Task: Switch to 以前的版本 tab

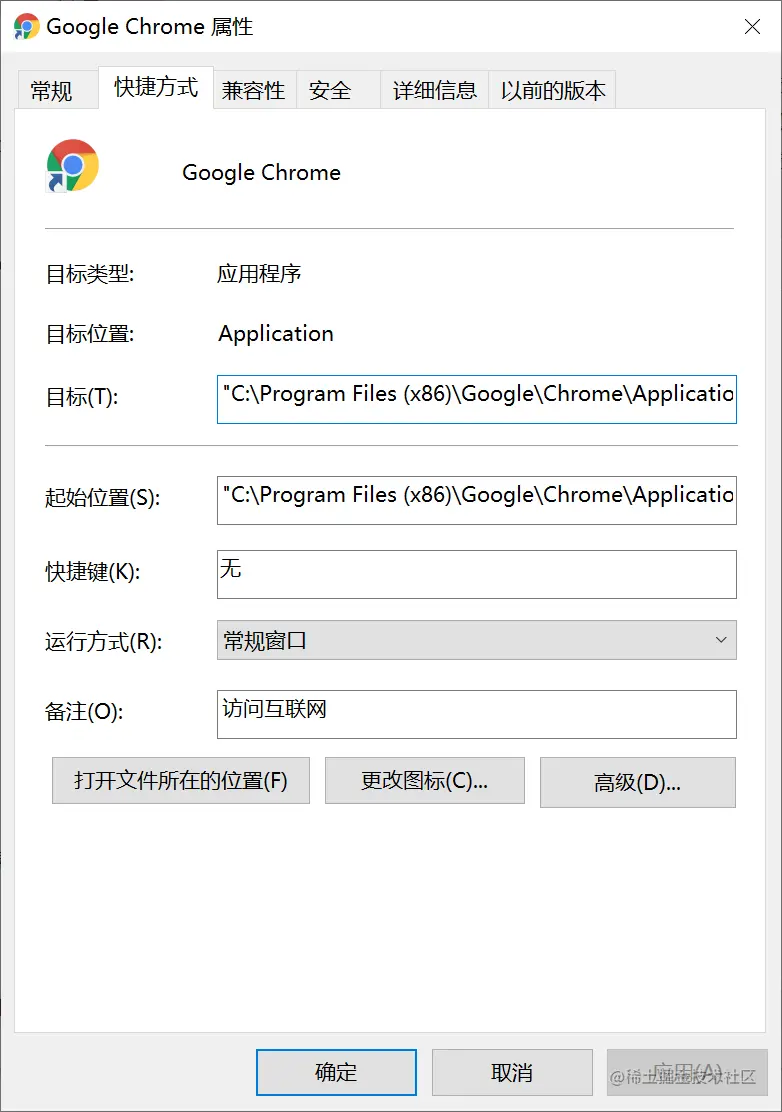Action: [552, 89]
